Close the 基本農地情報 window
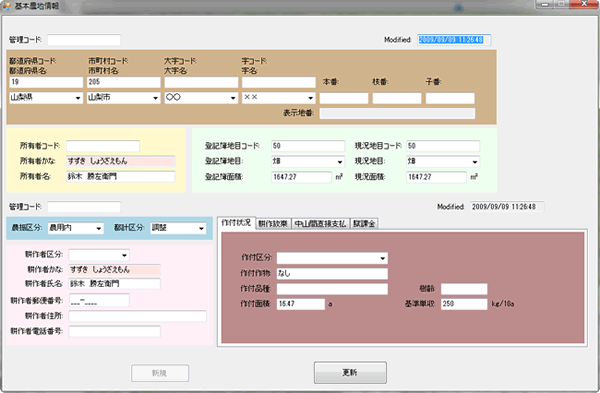The height and width of the screenshot is (393, 600). tap(584, 4)
